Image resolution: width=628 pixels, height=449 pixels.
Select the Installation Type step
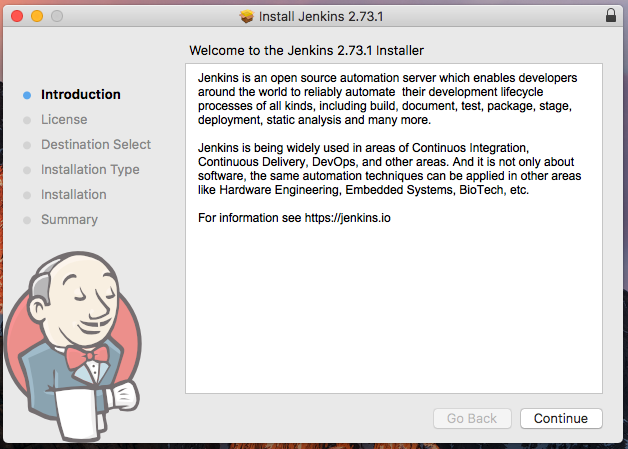tap(90, 169)
